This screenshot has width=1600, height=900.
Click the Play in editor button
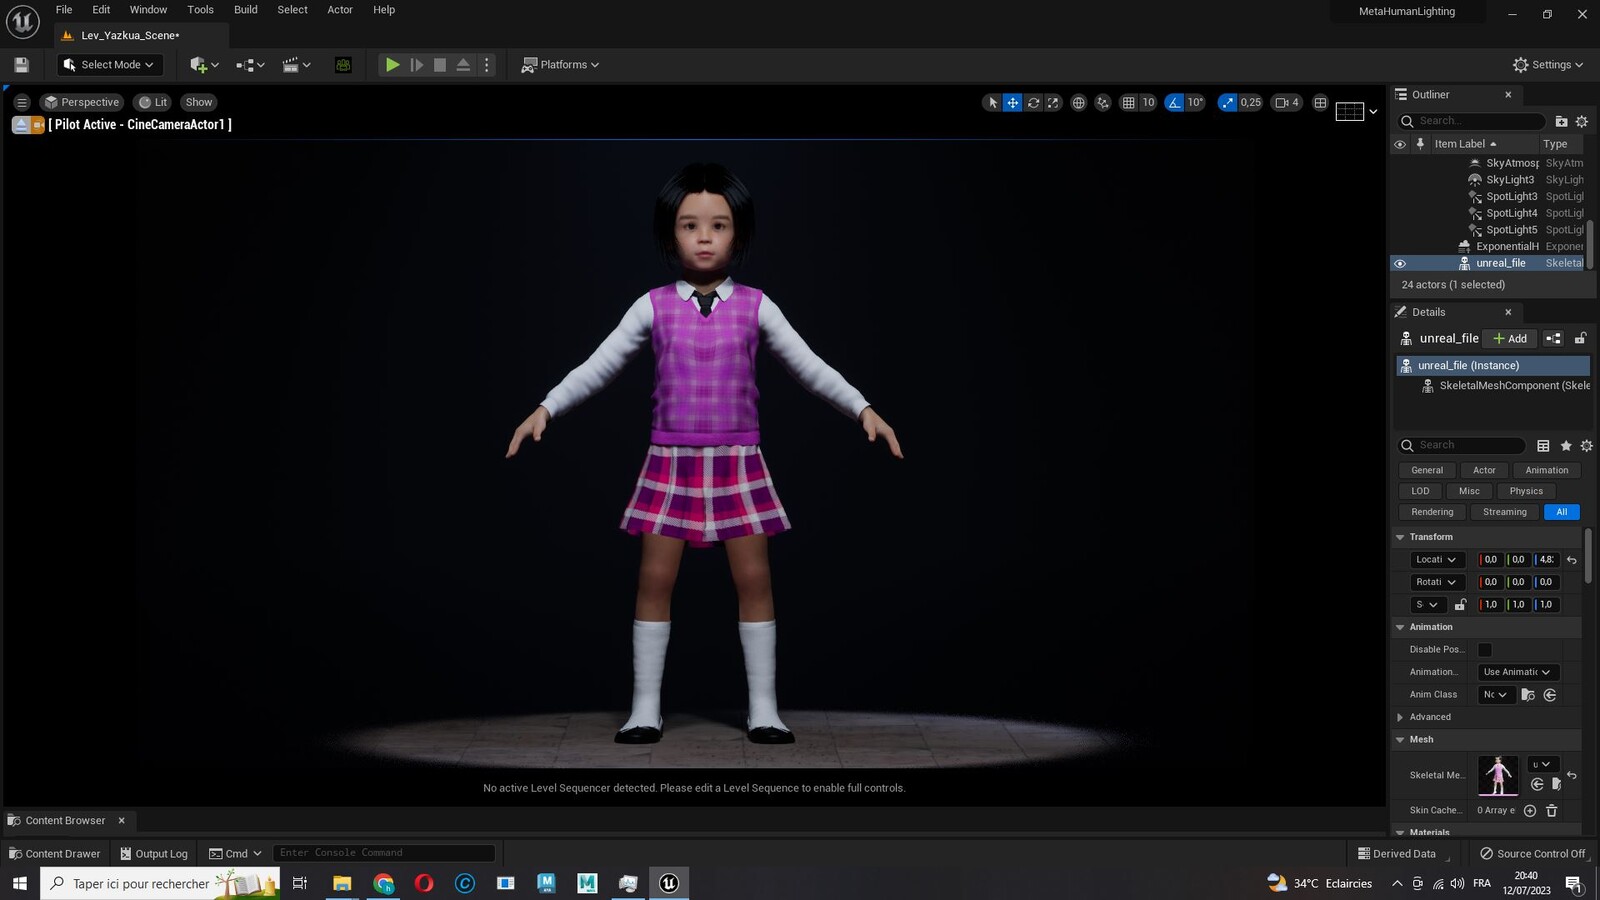[392, 65]
